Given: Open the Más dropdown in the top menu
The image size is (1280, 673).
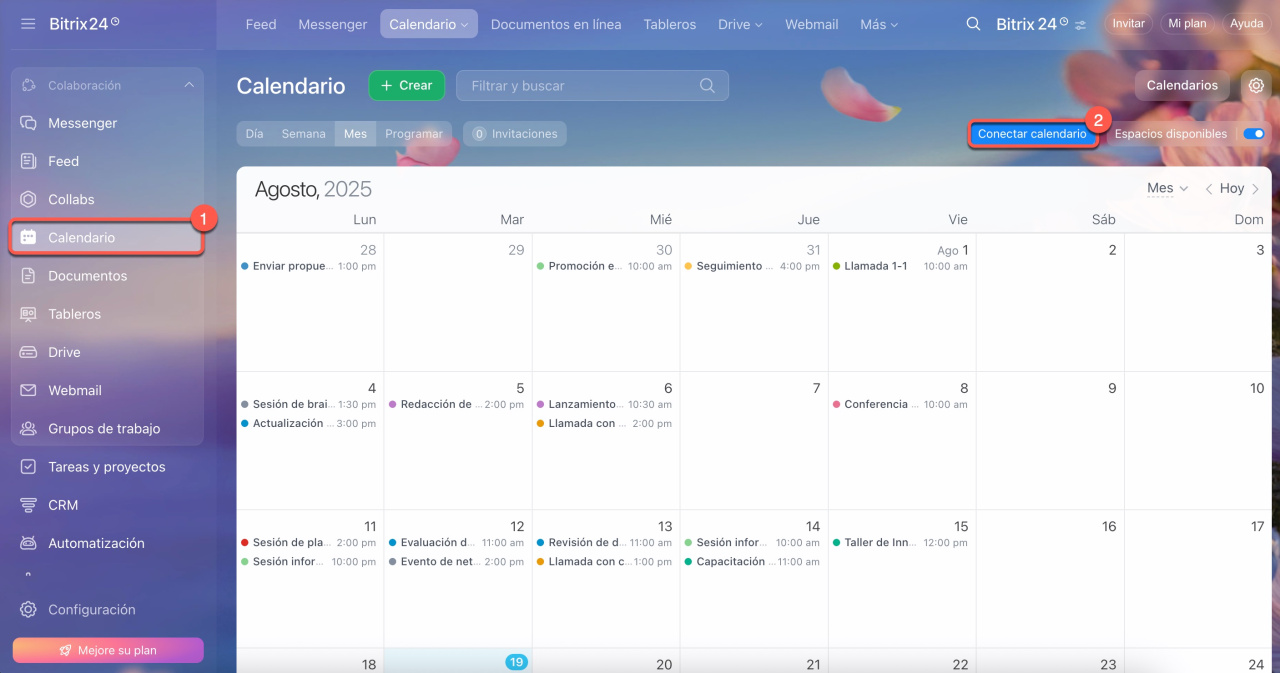Looking at the screenshot, I should pyautogui.click(x=894, y=25).
